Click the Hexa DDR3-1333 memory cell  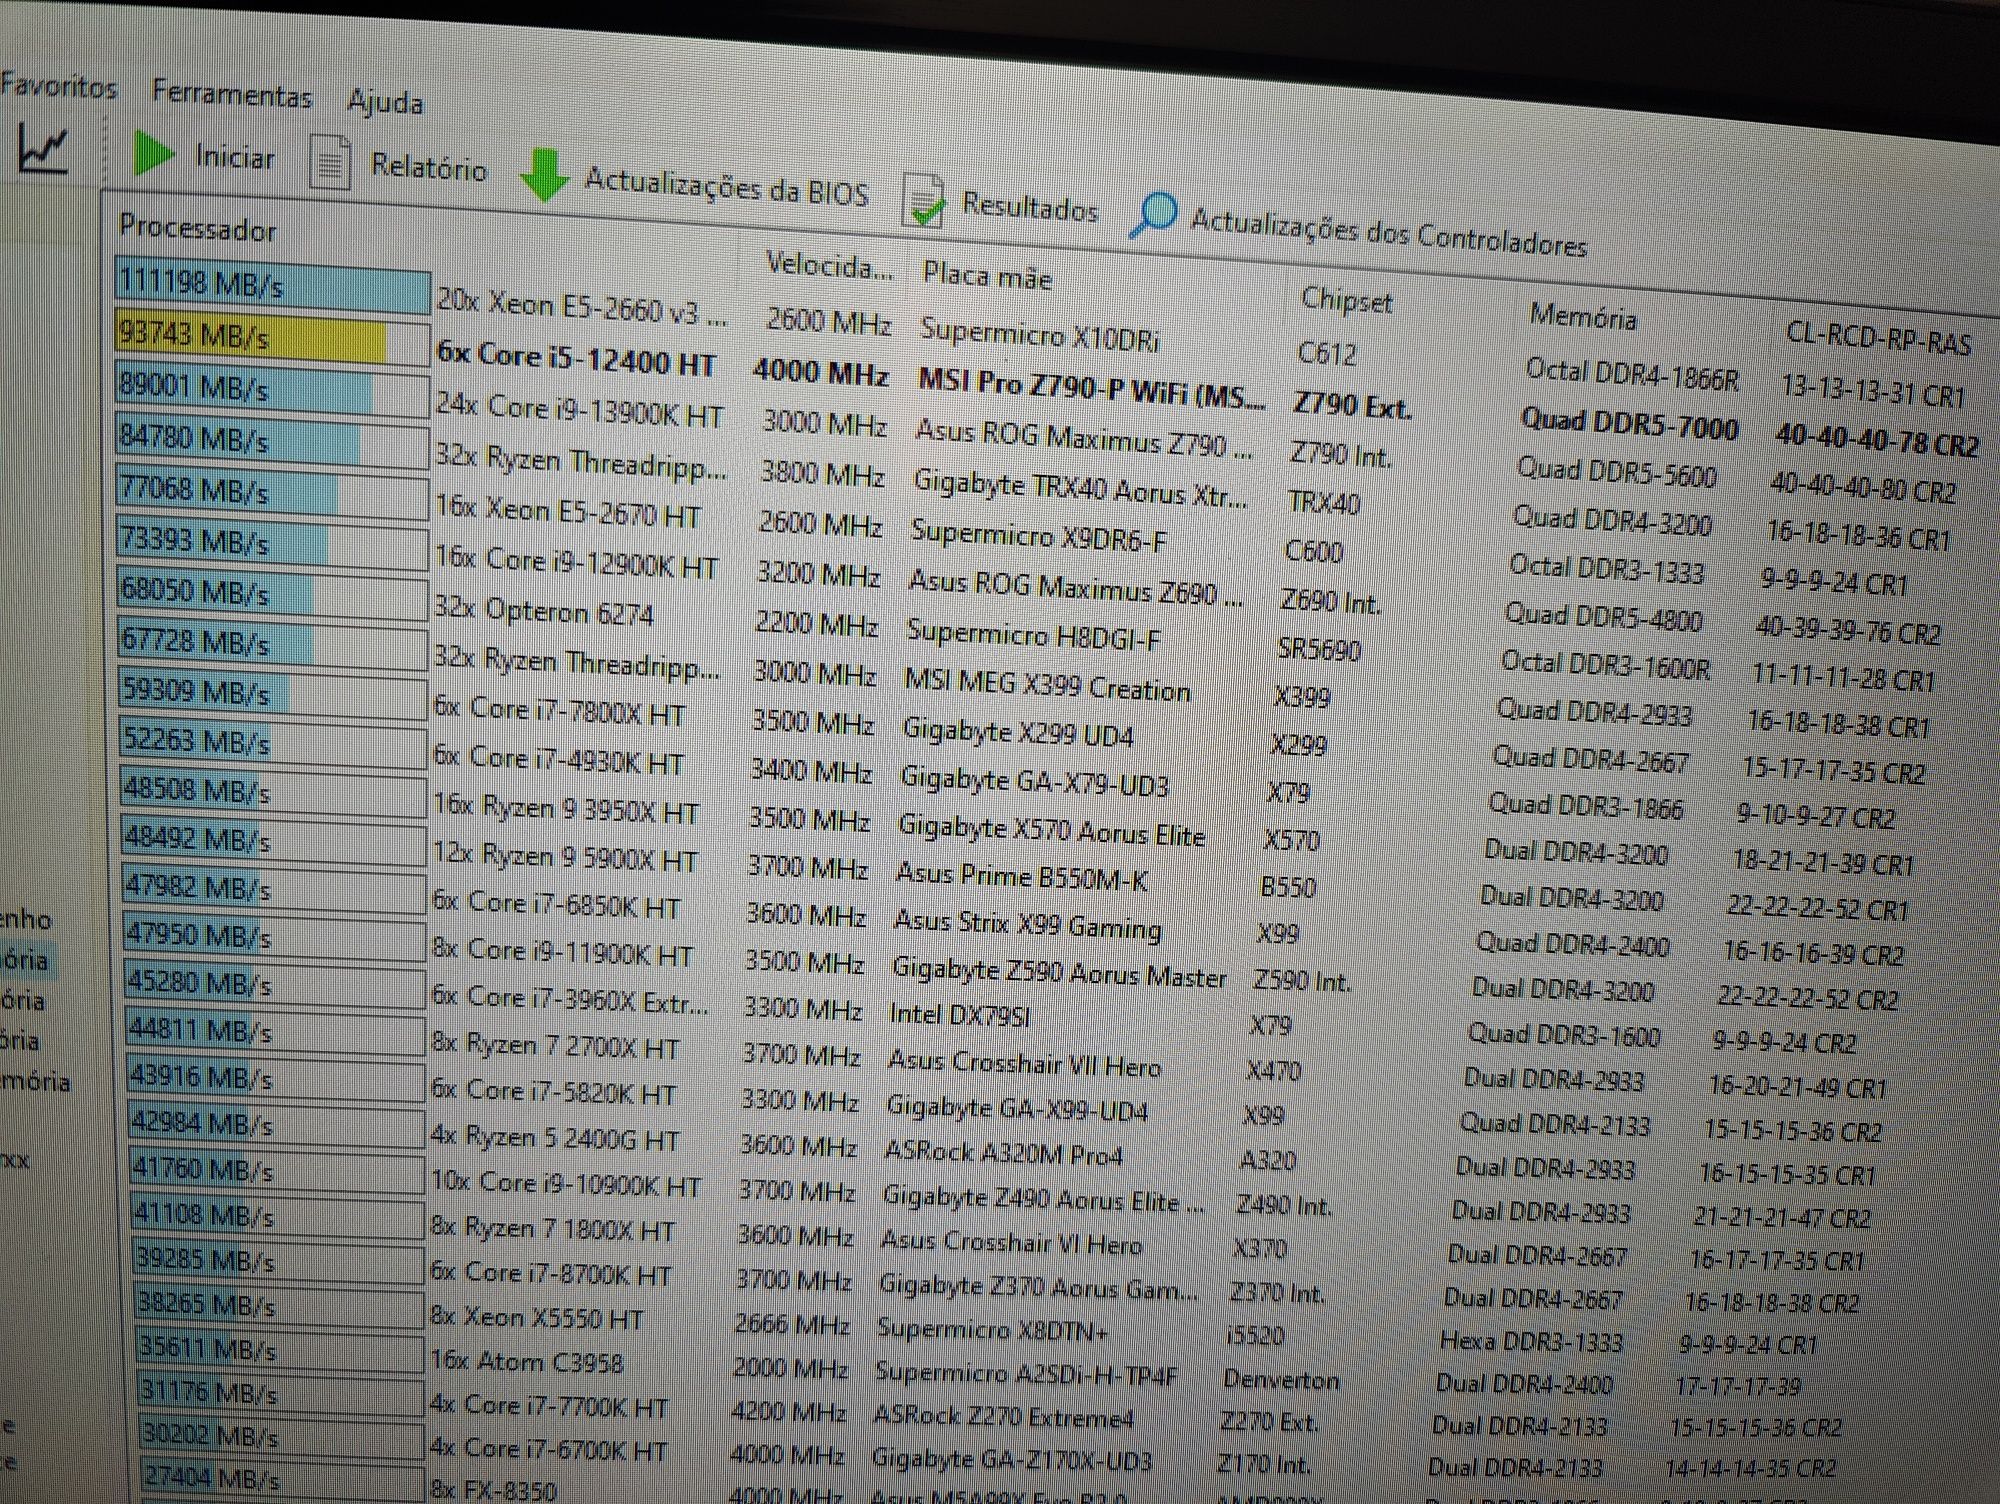point(1531,1341)
